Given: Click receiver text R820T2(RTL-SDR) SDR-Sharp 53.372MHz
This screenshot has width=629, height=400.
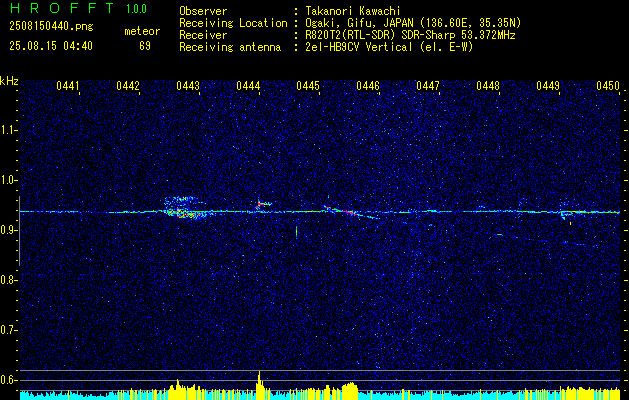Looking at the screenshot, I should tap(410, 35).
